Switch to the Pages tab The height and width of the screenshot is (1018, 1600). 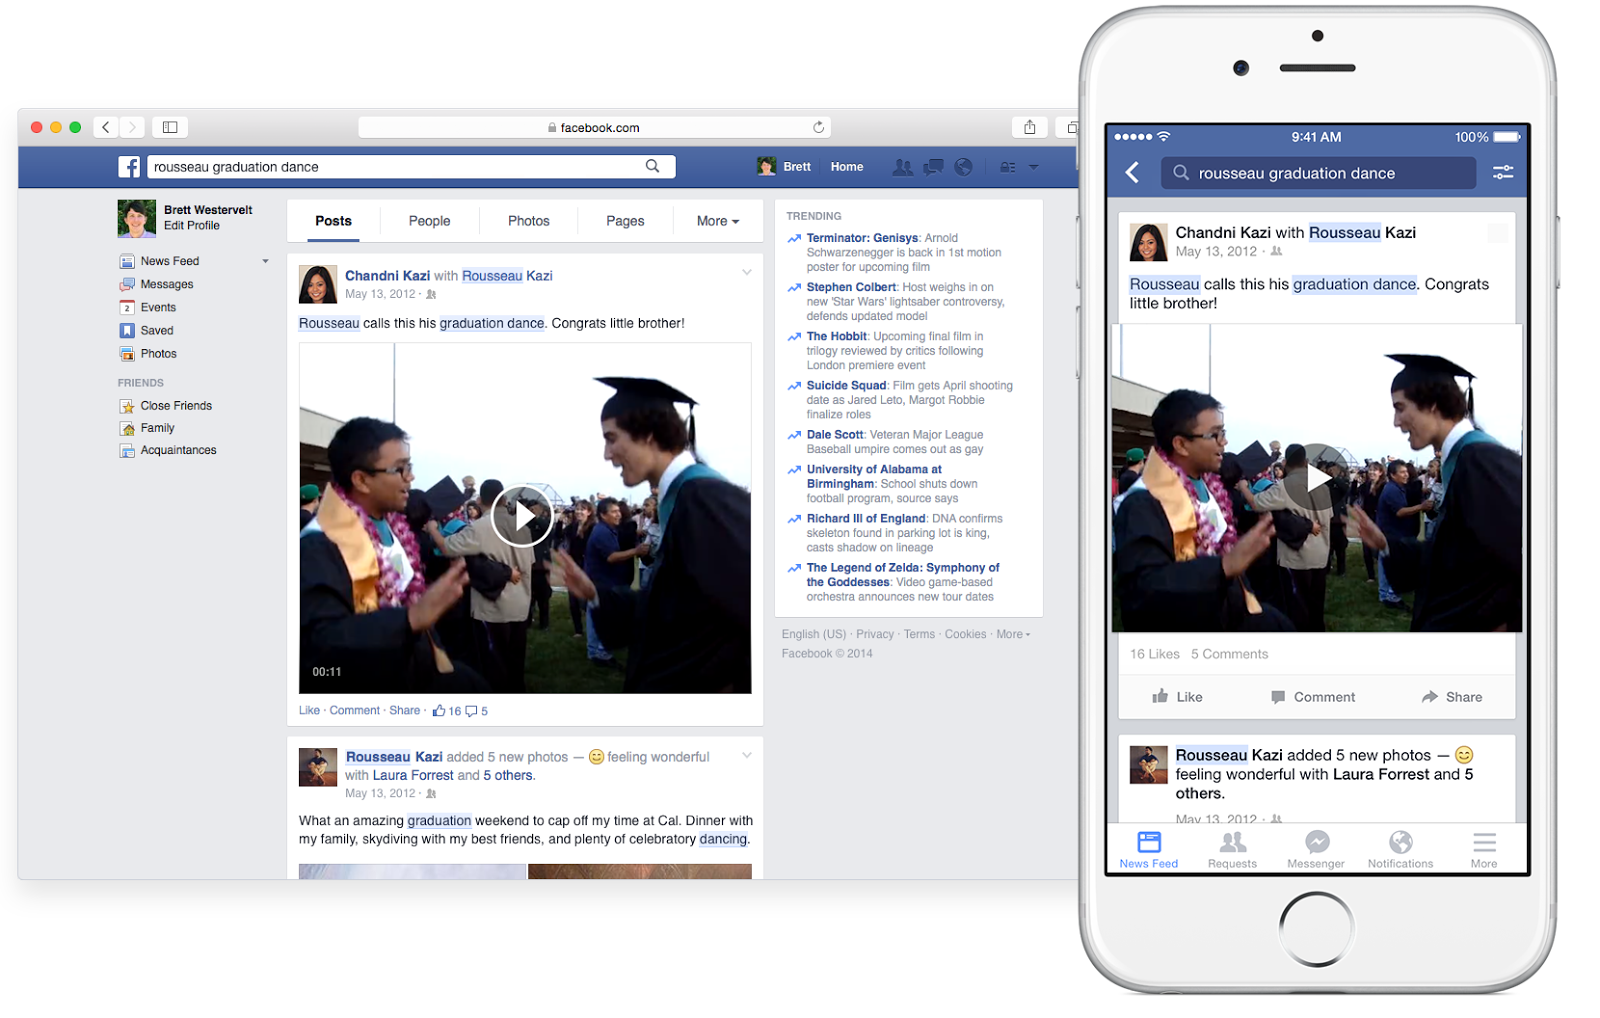(x=625, y=221)
